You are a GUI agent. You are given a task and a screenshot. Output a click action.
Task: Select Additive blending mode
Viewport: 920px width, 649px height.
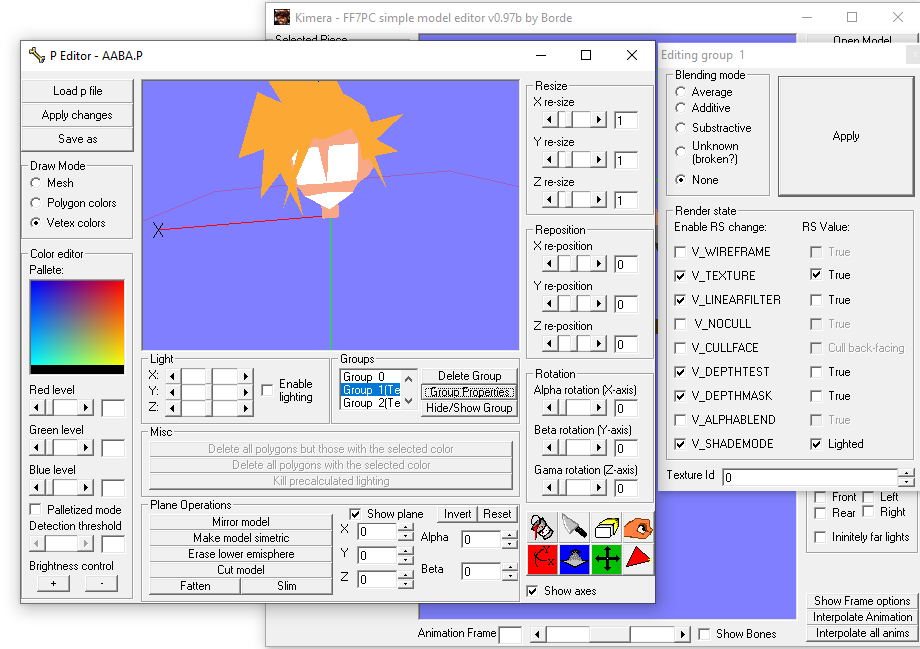[681, 108]
